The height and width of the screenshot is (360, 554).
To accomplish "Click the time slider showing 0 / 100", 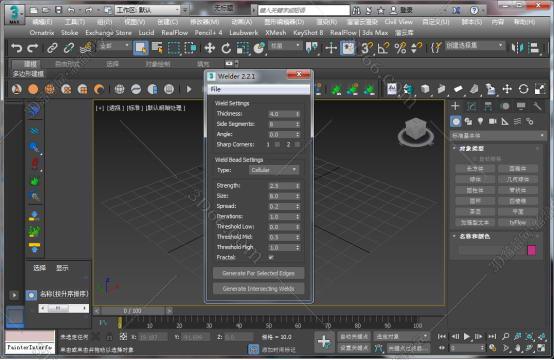I will point(132,311).
